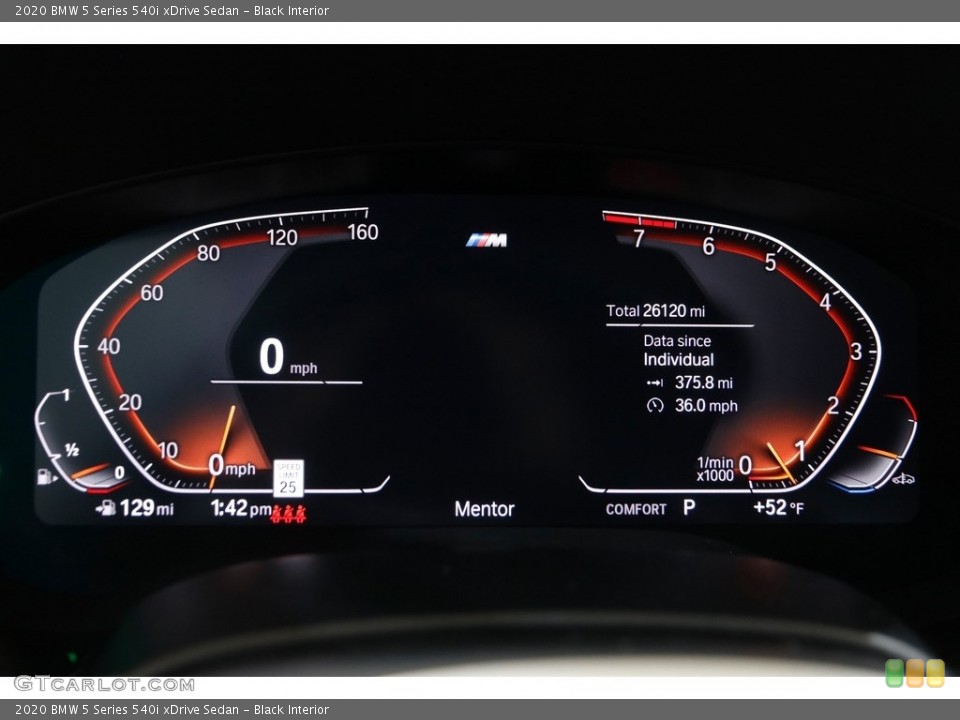Click the 1:42 pm clock
960x720 pixels.
point(241,508)
